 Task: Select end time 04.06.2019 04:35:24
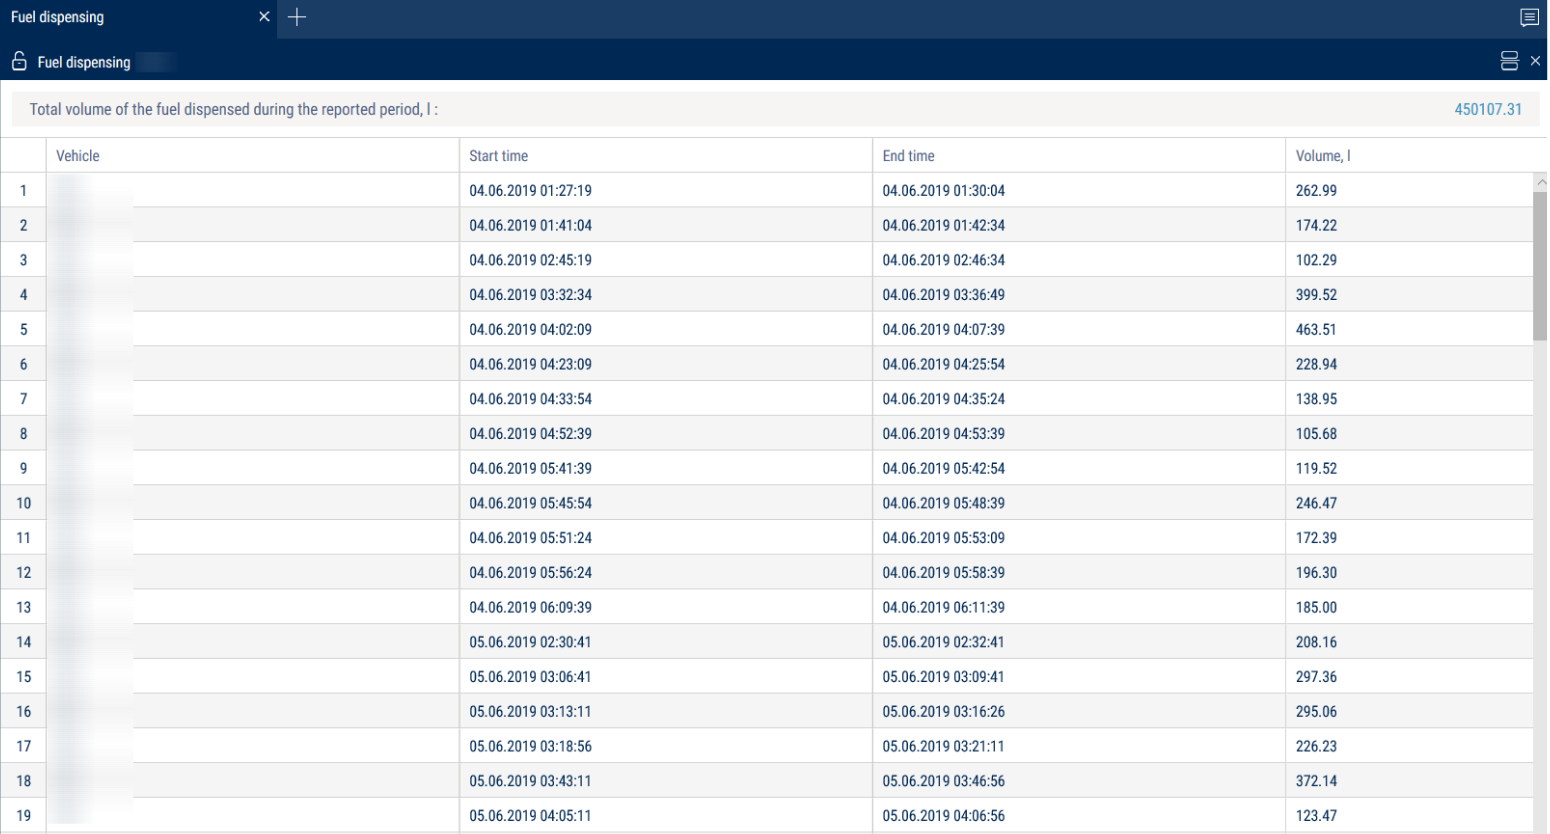coord(943,399)
